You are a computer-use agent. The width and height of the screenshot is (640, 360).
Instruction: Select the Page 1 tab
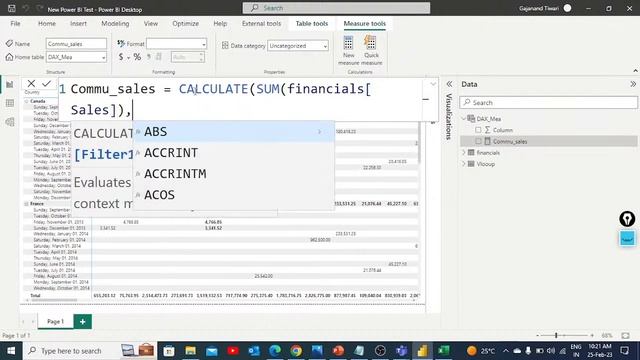[56, 322]
